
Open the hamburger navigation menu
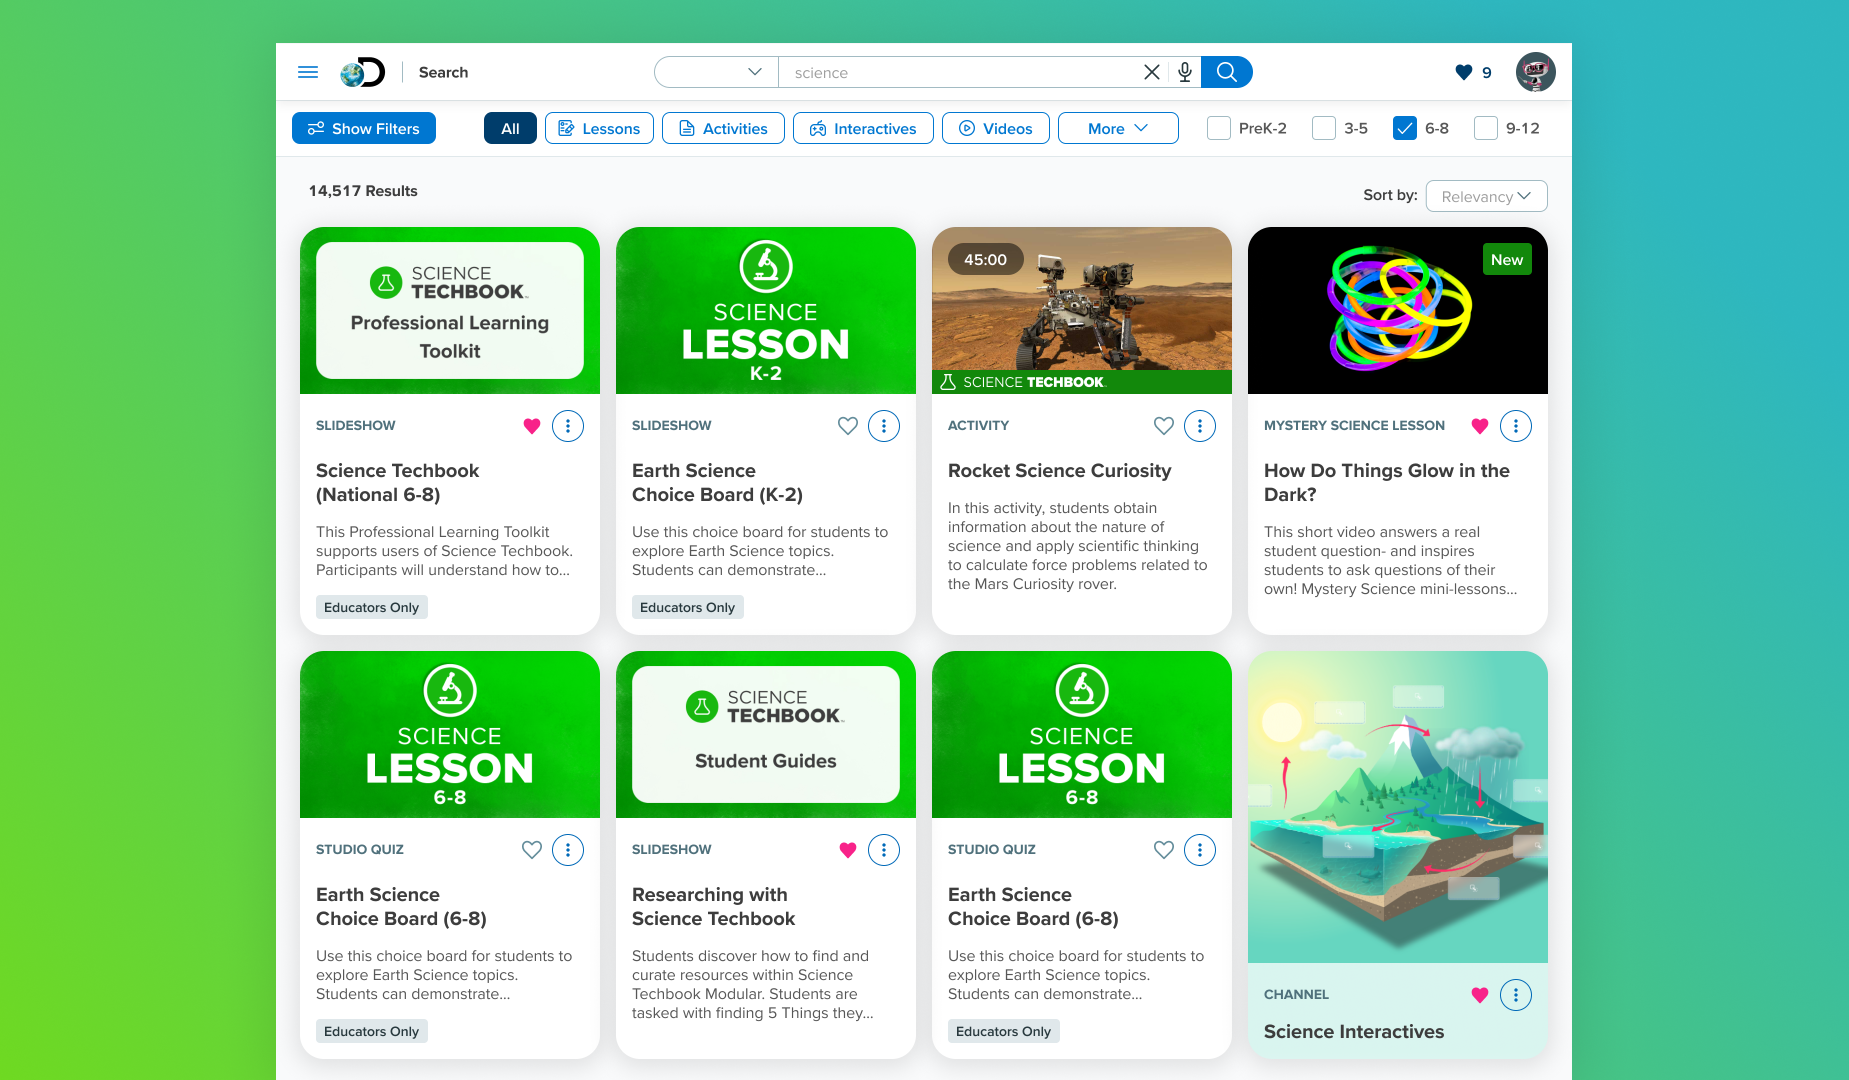click(308, 72)
